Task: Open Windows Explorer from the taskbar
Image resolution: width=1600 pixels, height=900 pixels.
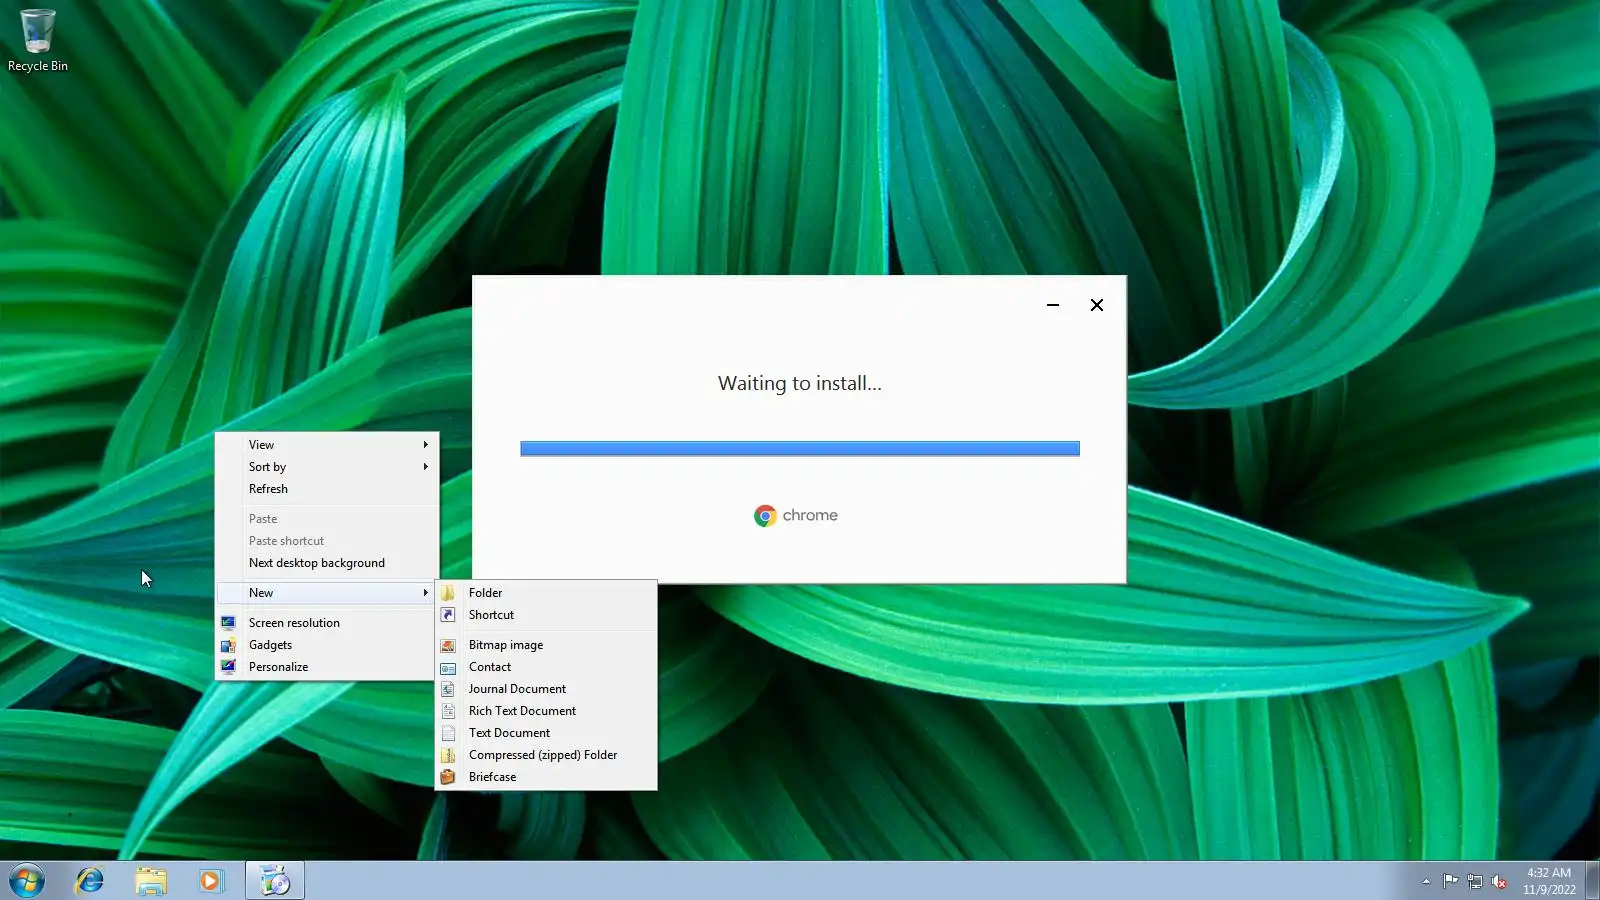Action: 151,881
